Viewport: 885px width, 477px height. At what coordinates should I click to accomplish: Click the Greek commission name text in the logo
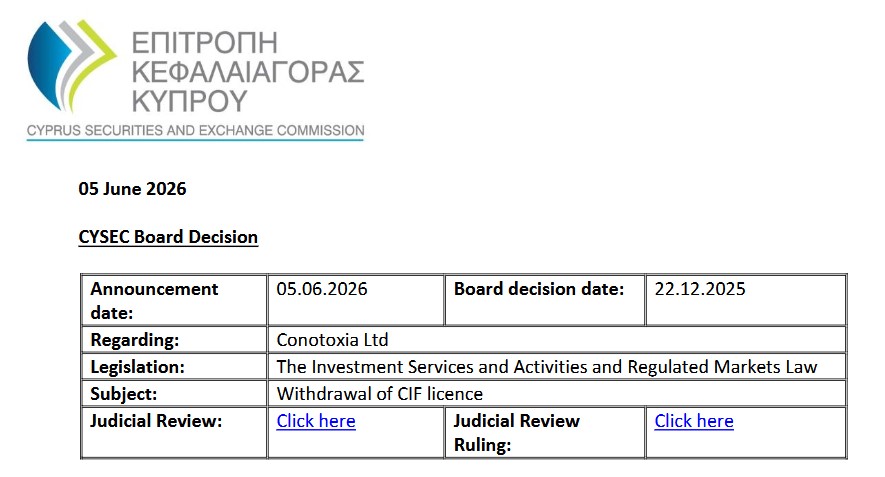[x=247, y=72]
